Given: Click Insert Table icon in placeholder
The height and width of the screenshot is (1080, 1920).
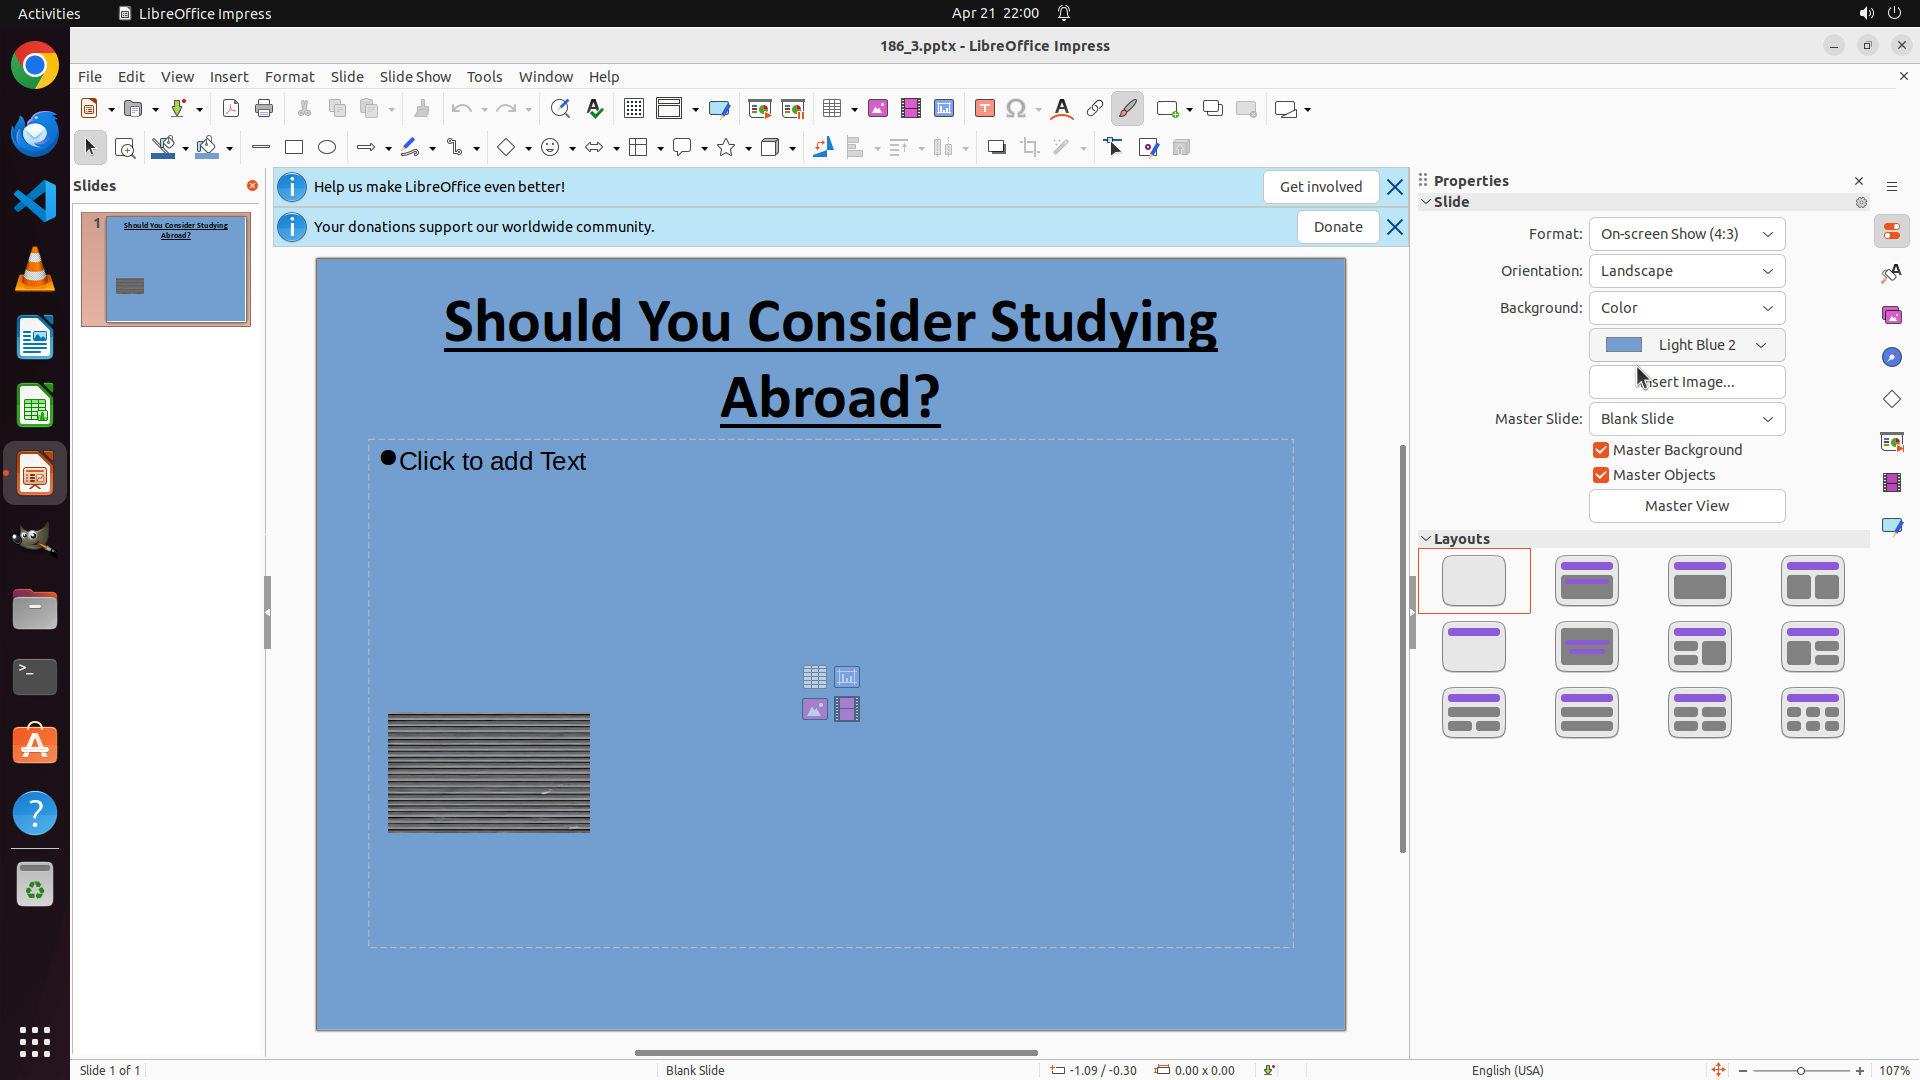Looking at the screenshot, I should pyautogui.click(x=815, y=677).
